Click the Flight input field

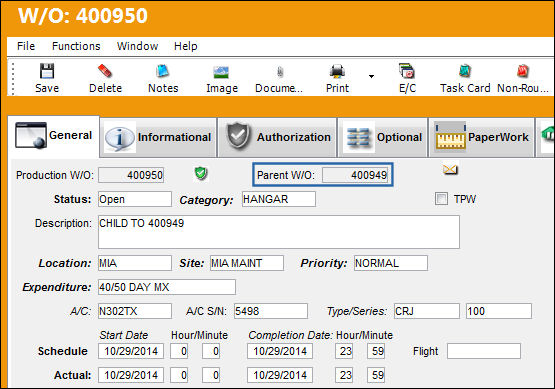click(x=484, y=351)
